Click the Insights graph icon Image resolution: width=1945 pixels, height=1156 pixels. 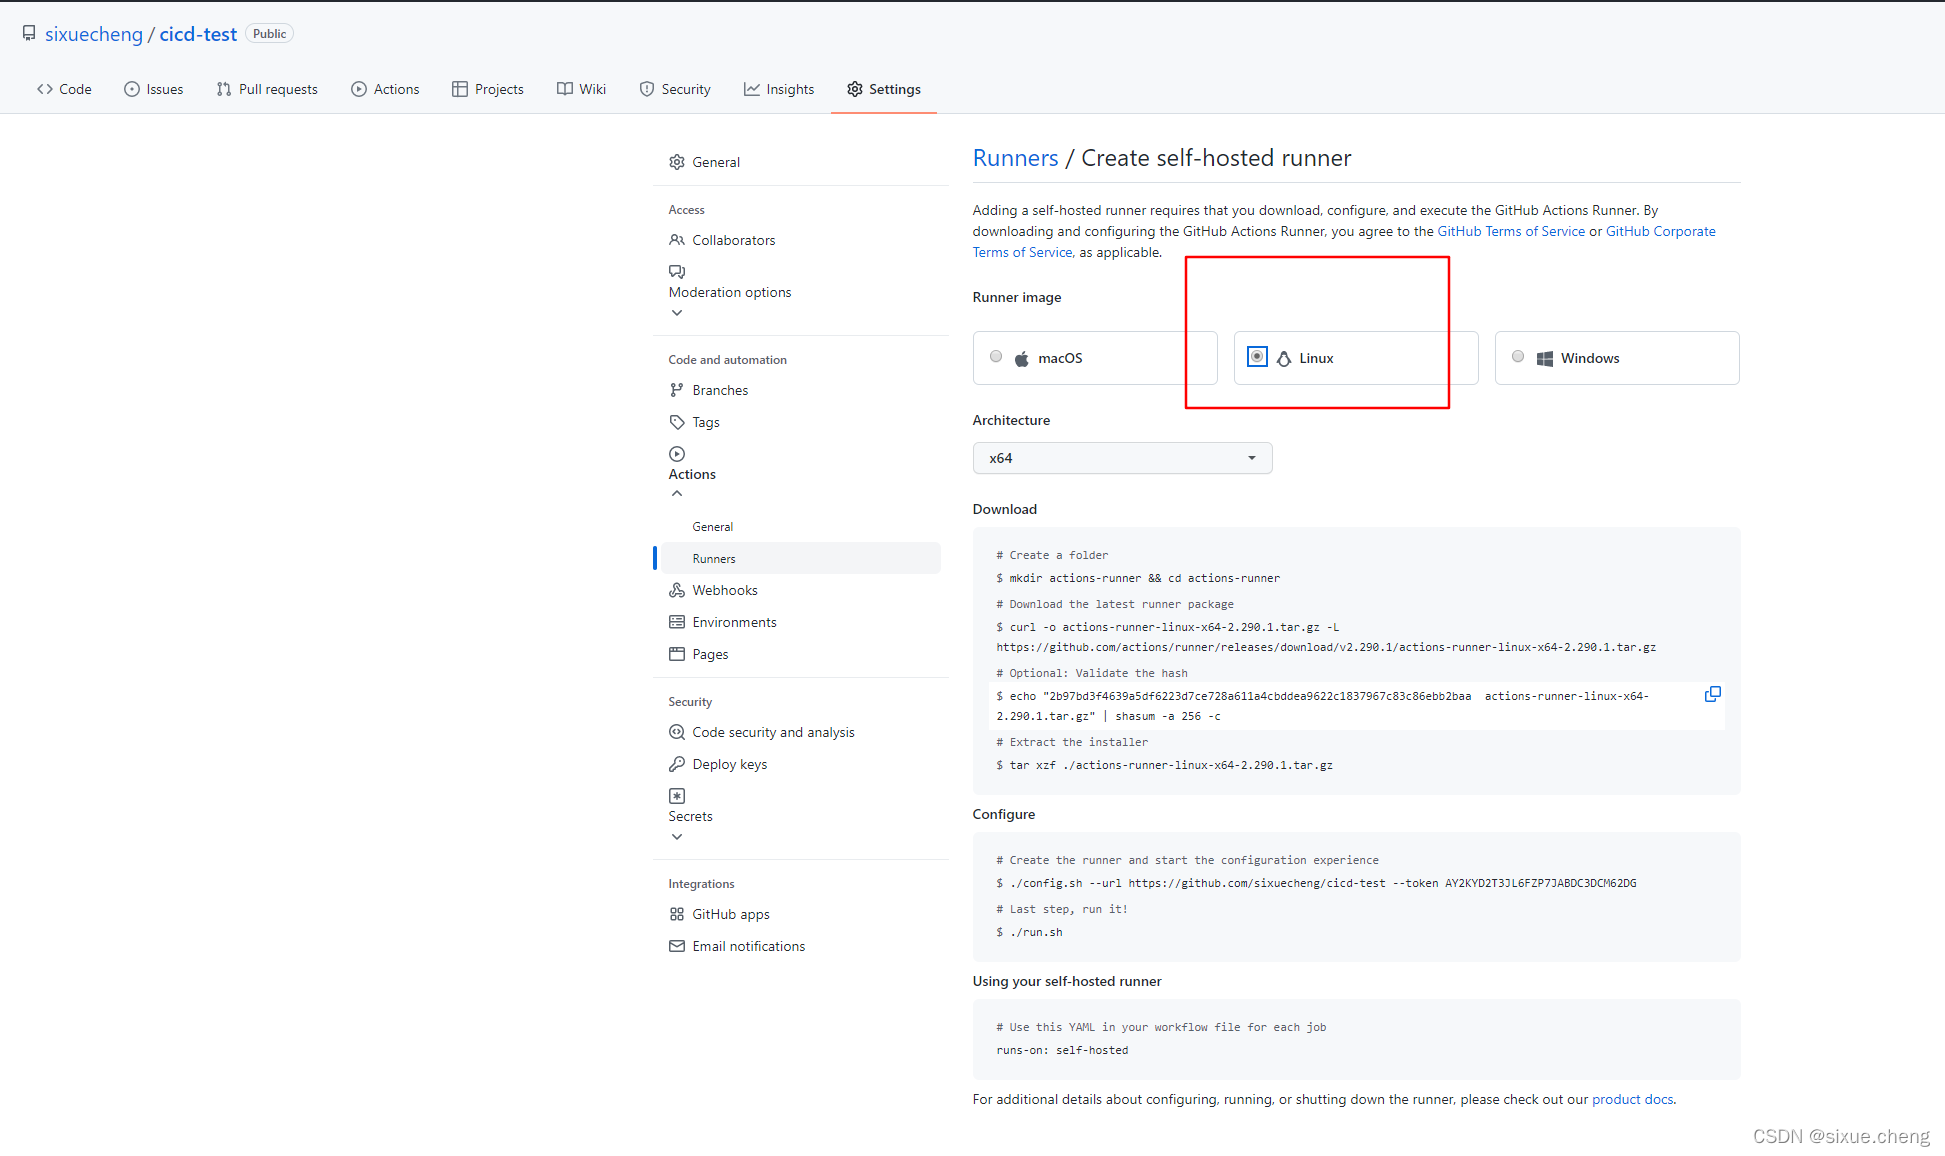(752, 89)
